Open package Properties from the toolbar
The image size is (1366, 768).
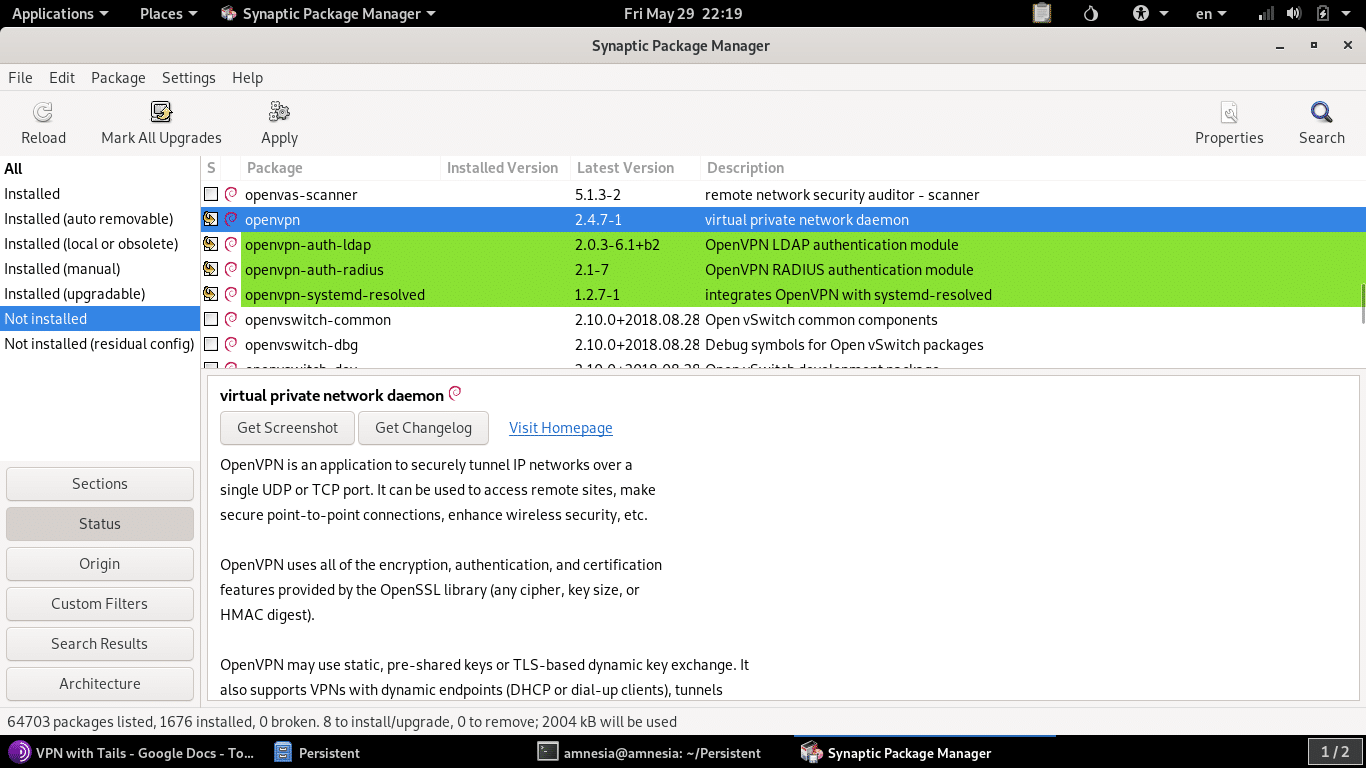click(1229, 122)
